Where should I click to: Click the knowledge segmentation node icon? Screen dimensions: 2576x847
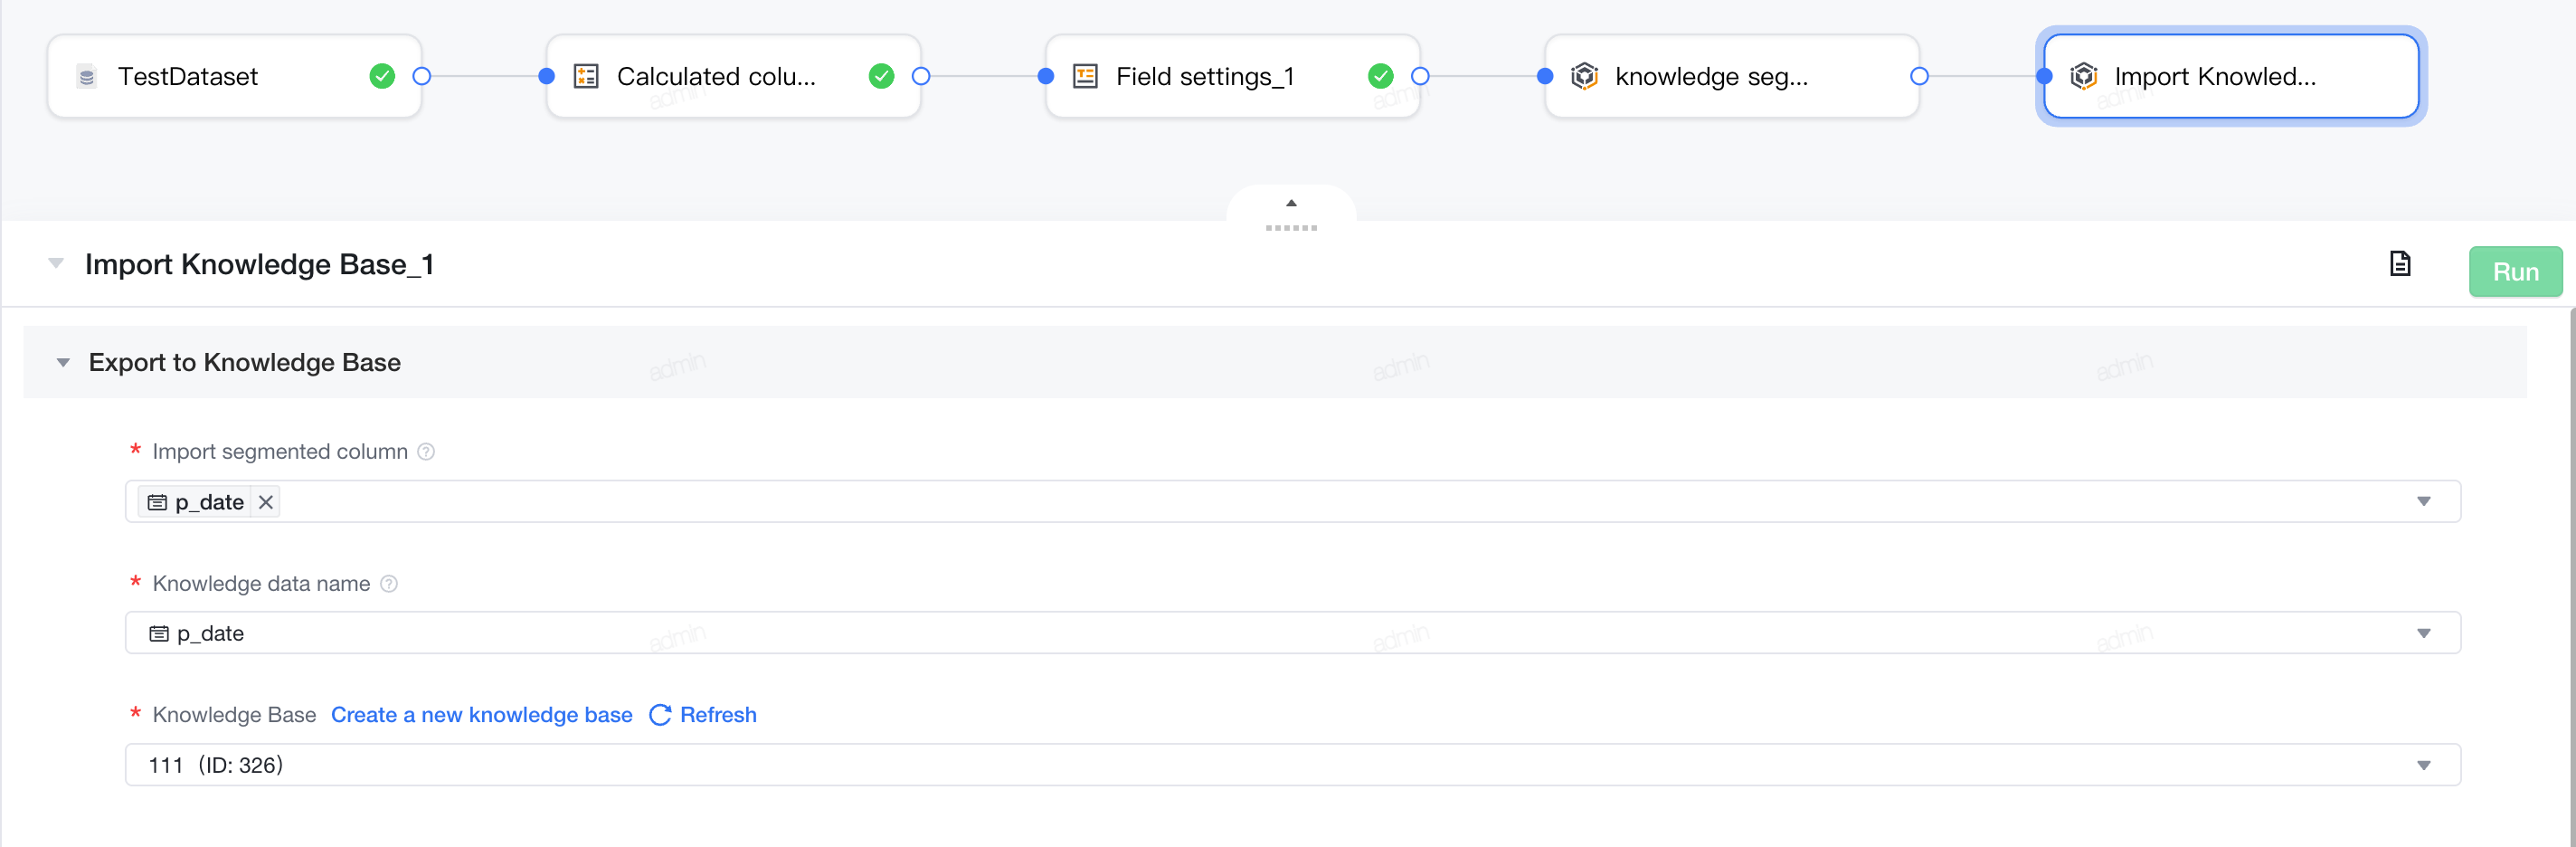(x=1584, y=76)
